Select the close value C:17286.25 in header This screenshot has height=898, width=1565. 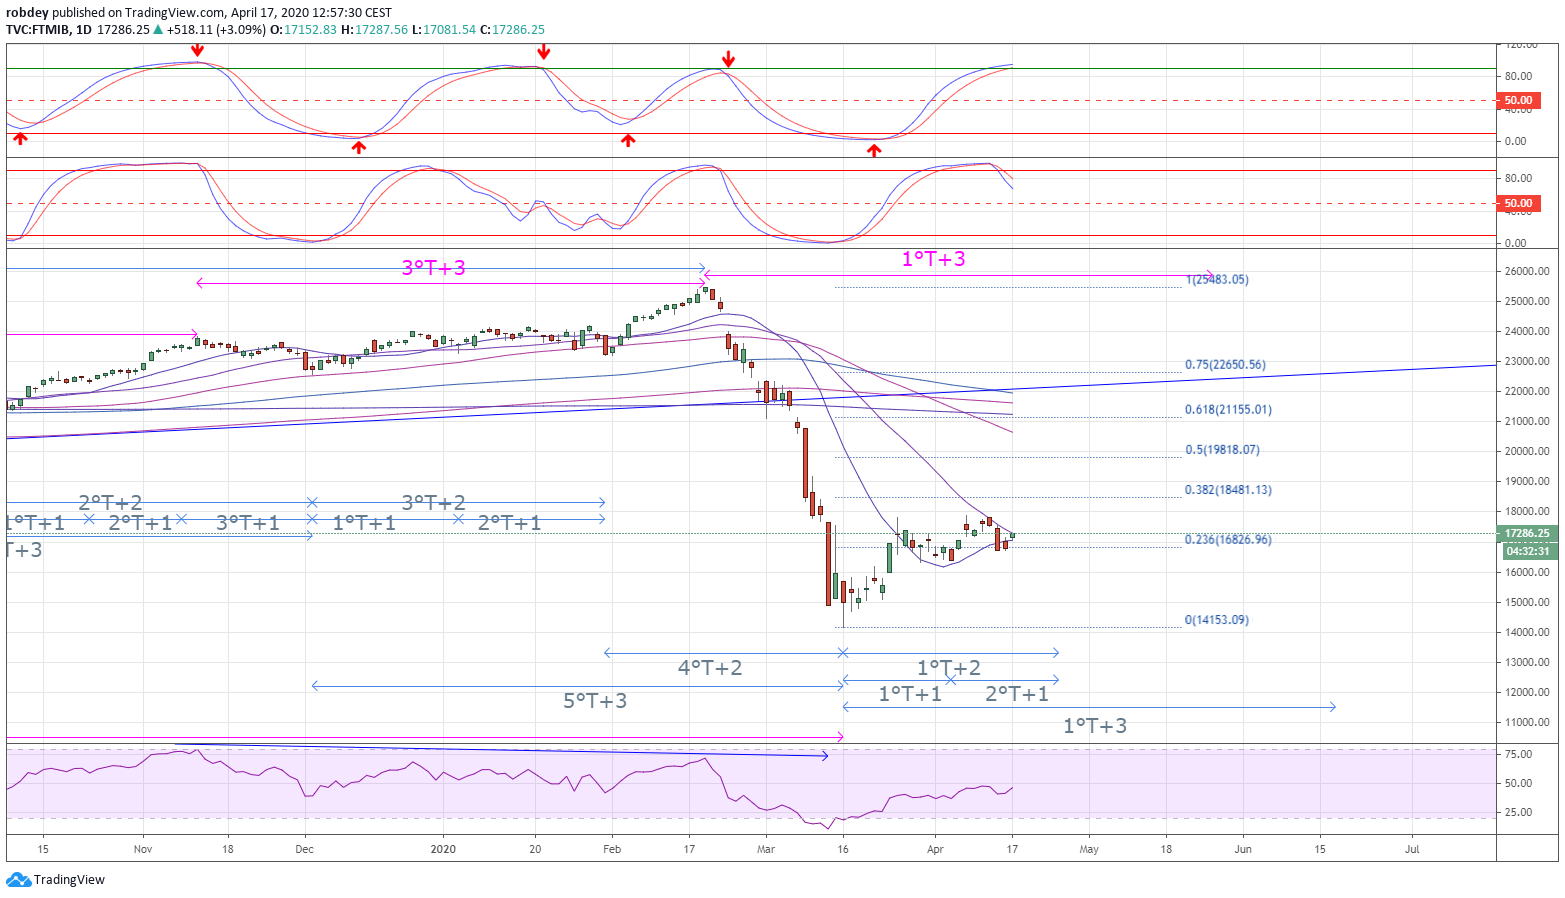point(513,30)
